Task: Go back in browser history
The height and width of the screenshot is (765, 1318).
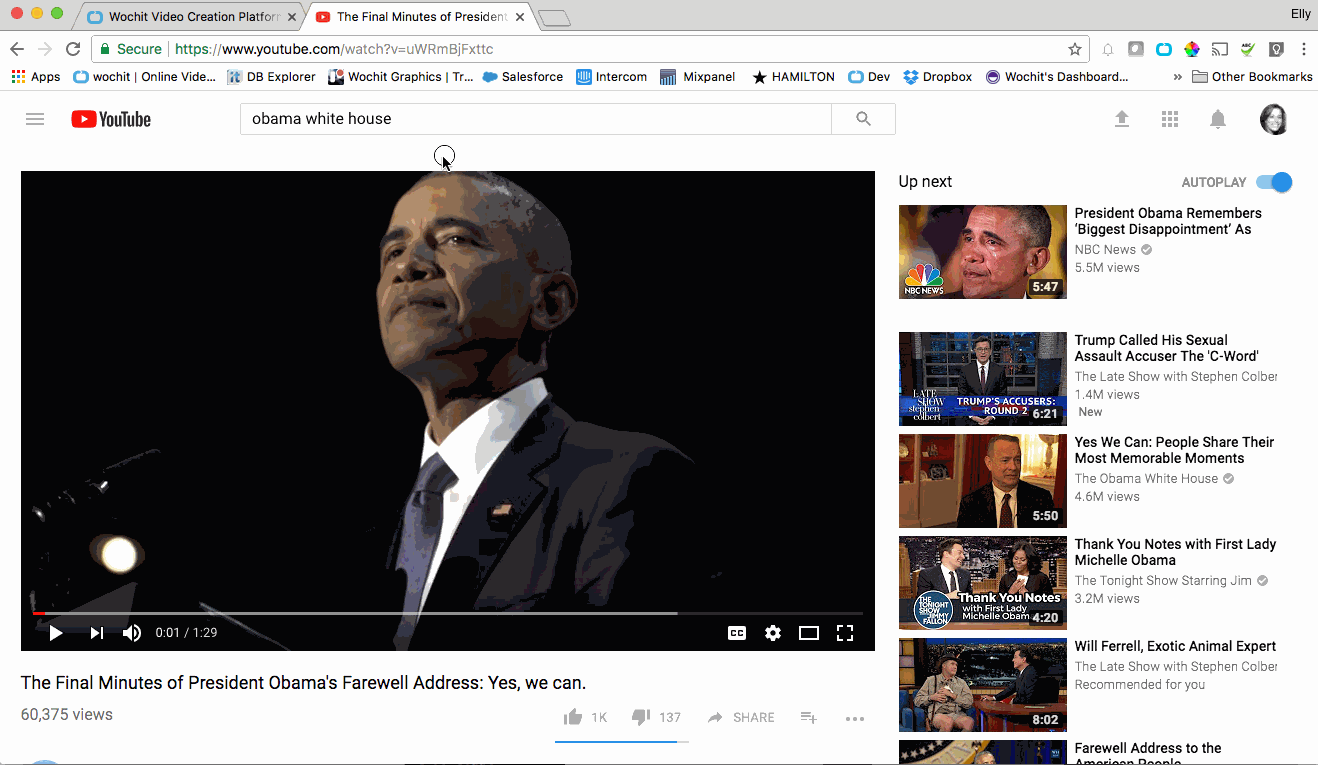Action: tap(17, 49)
